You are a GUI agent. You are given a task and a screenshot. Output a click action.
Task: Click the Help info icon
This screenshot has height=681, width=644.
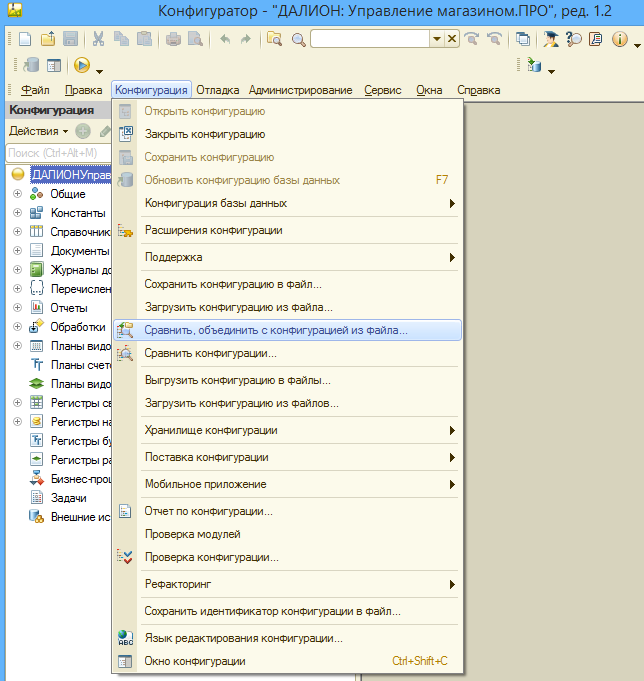[x=620, y=39]
